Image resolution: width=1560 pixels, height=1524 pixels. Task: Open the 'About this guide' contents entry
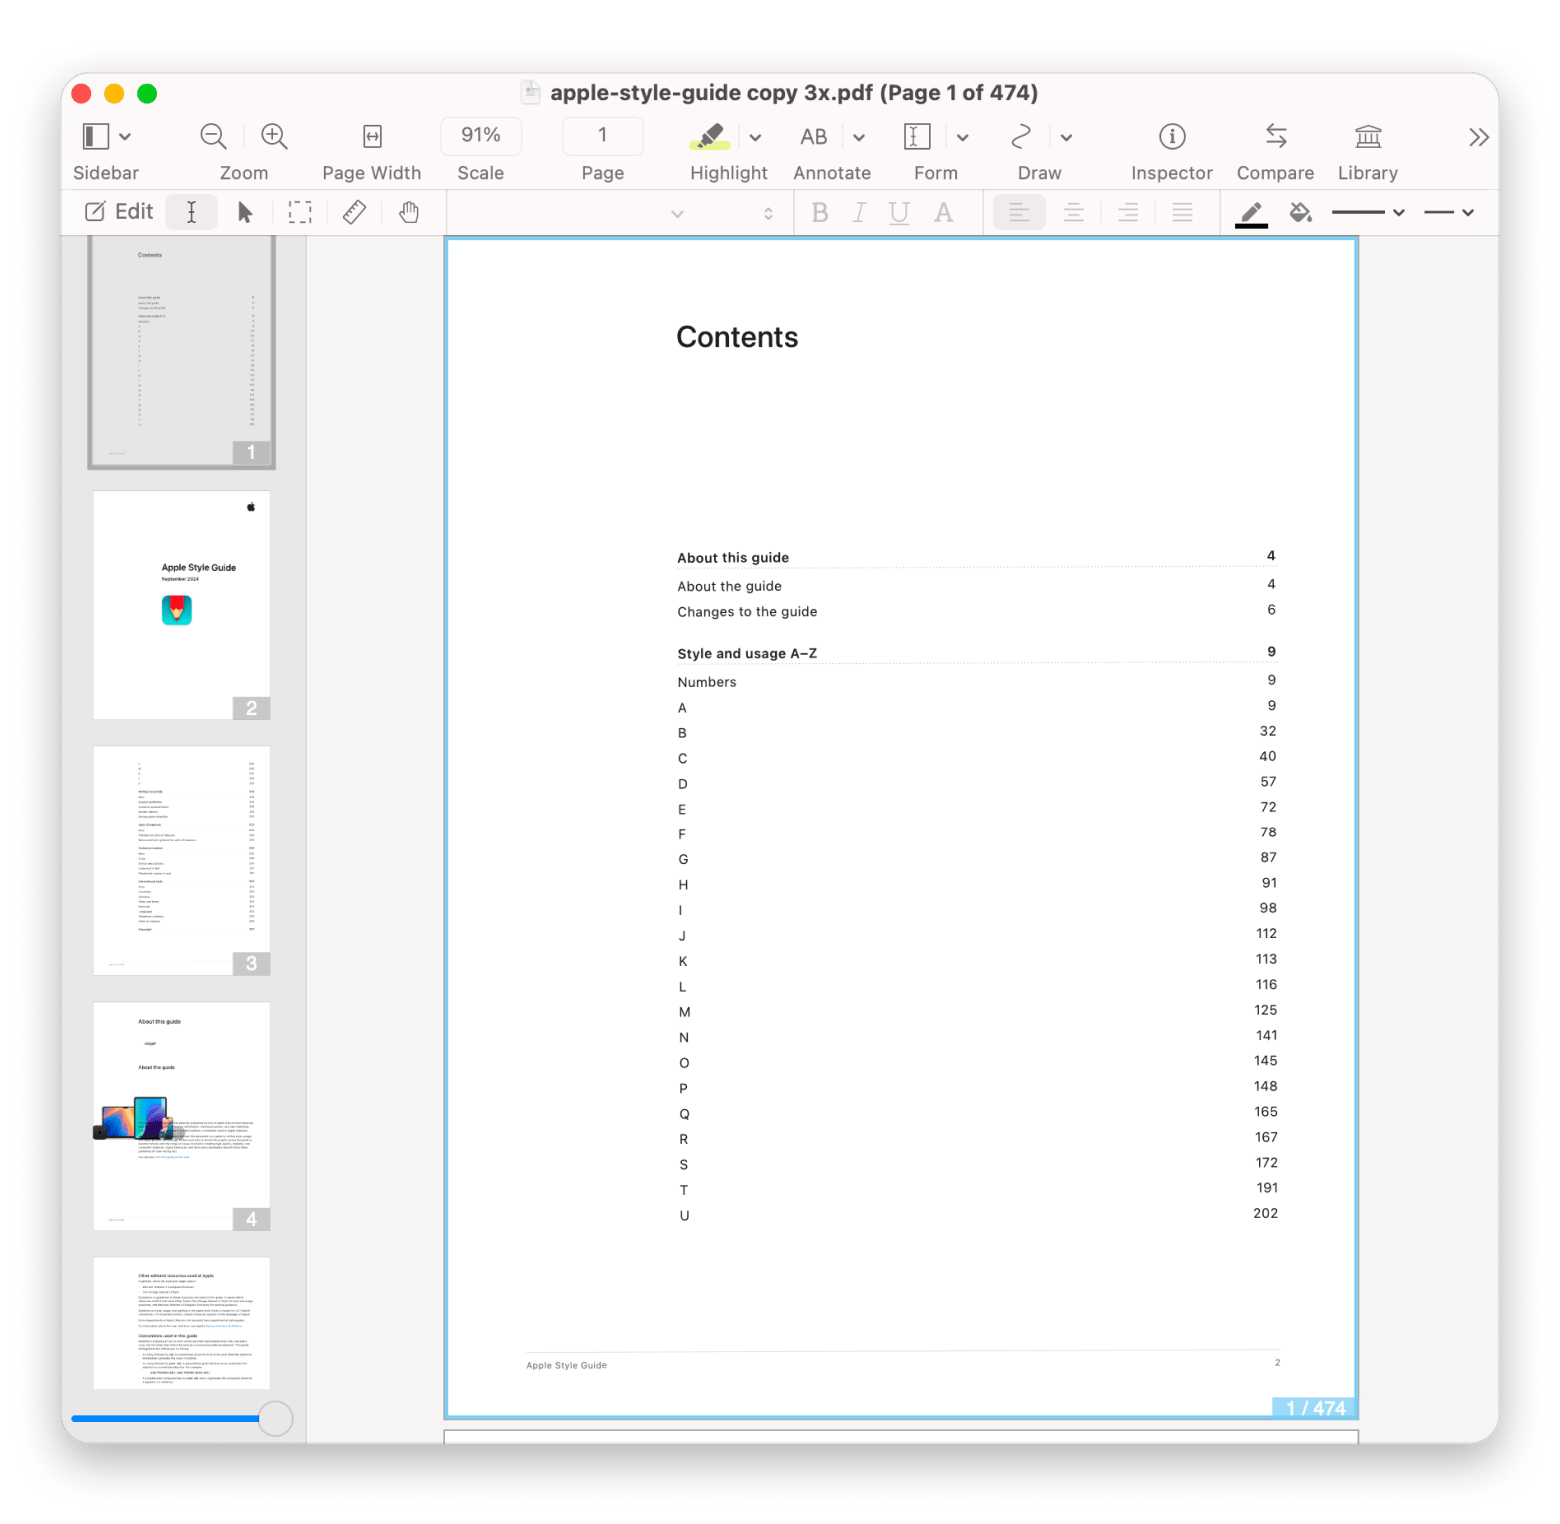(x=733, y=558)
